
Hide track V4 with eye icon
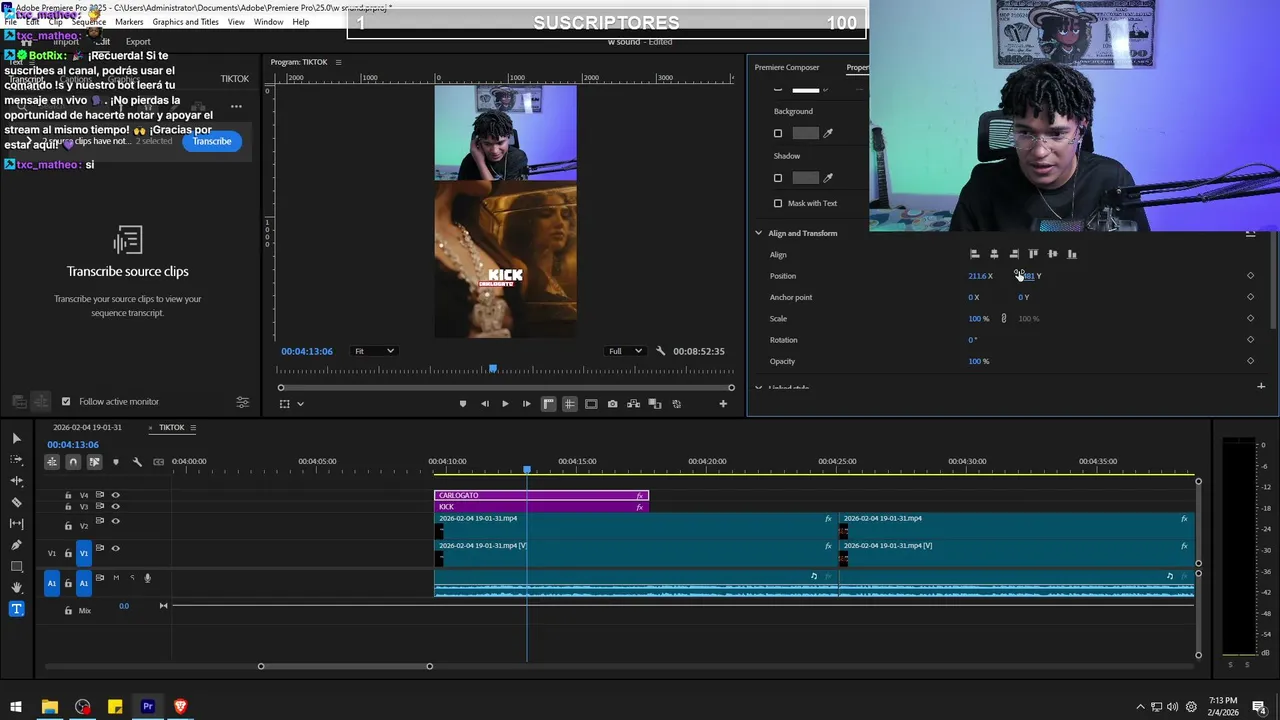(x=115, y=495)
